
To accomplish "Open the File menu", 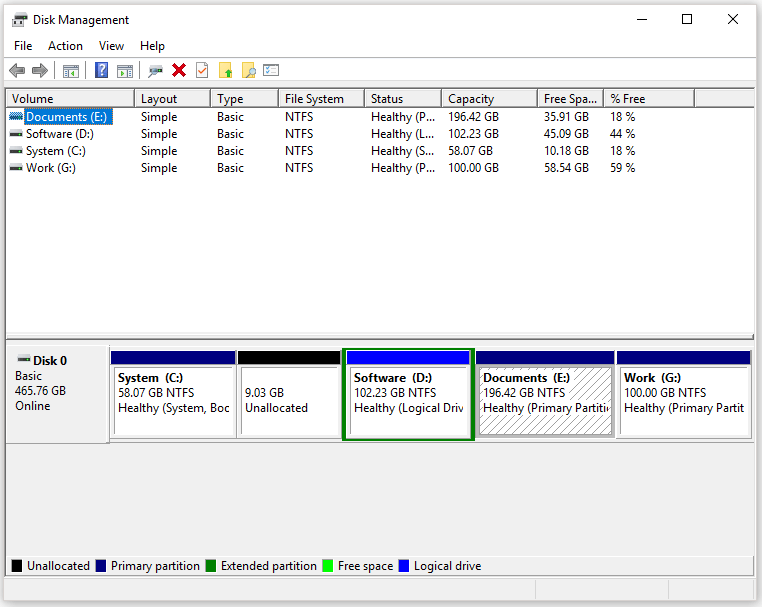I will point(23,46).
